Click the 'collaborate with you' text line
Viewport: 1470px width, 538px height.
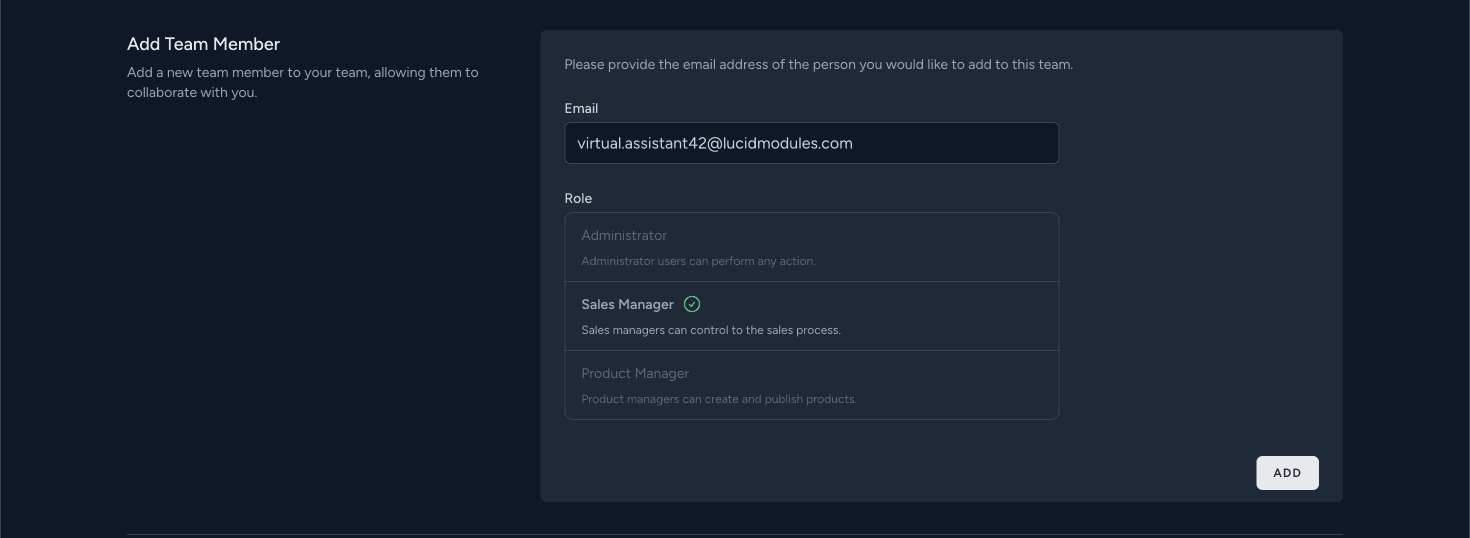point(192,92)
